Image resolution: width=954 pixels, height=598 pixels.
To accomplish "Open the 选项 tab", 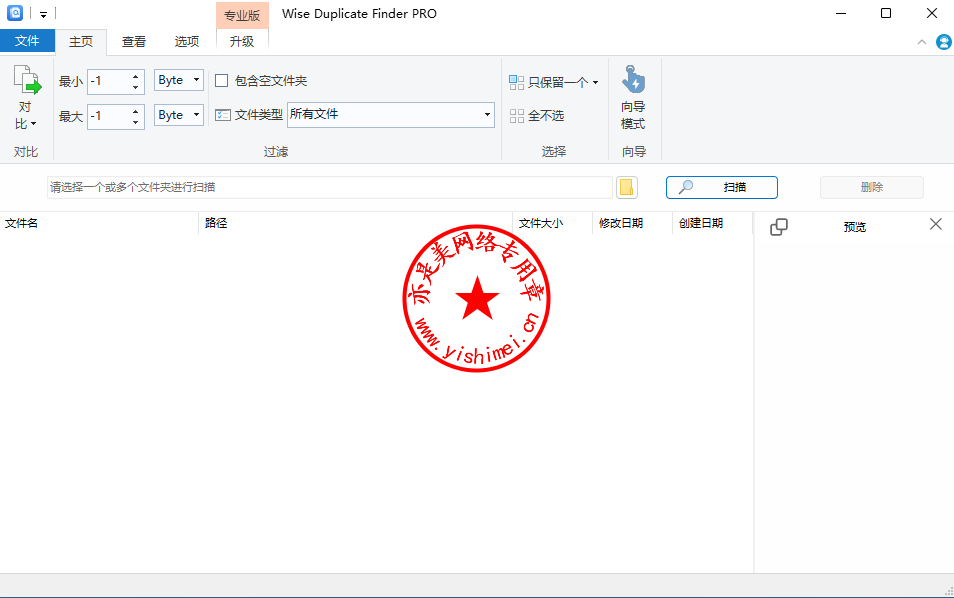I will [187, 42].
